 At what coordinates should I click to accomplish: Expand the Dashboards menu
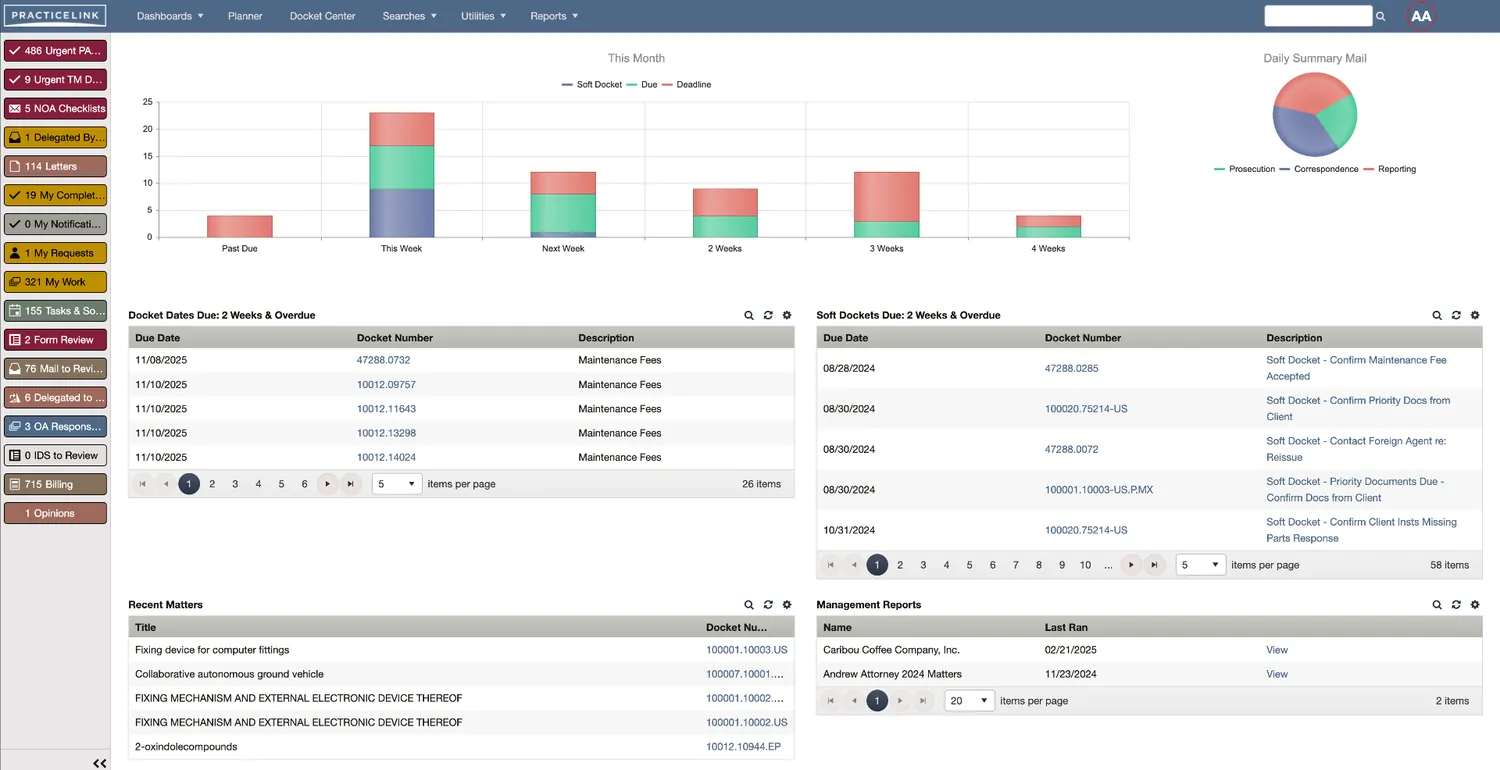(x=169, y=16)
